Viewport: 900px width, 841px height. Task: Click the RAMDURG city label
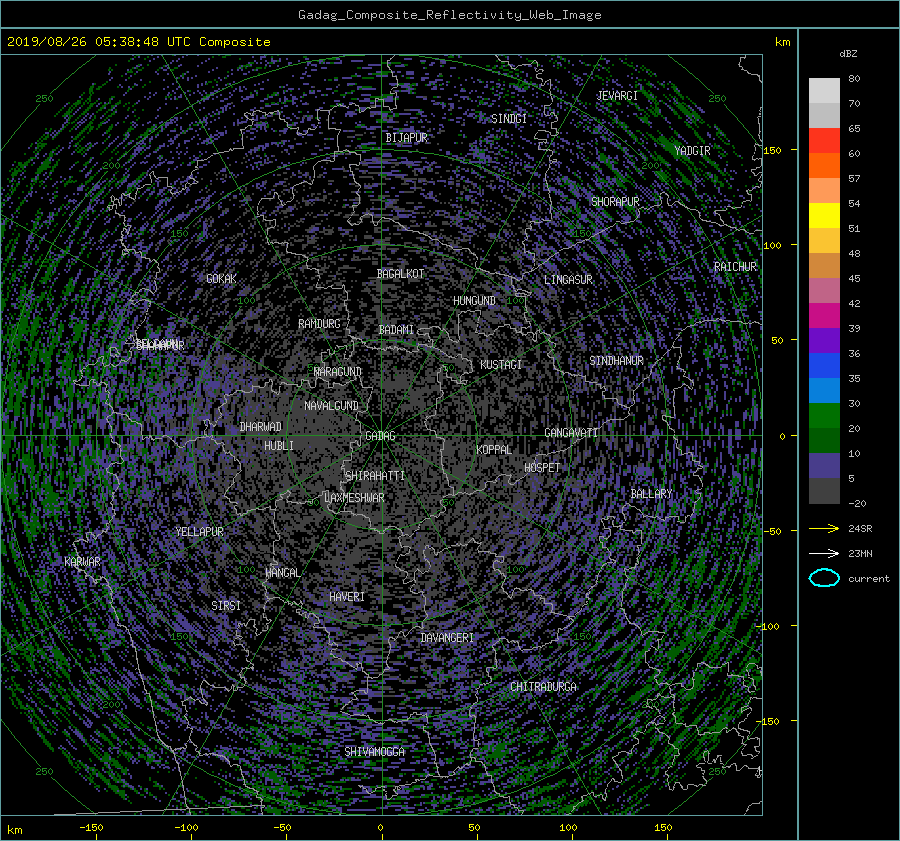coord(319,324)
